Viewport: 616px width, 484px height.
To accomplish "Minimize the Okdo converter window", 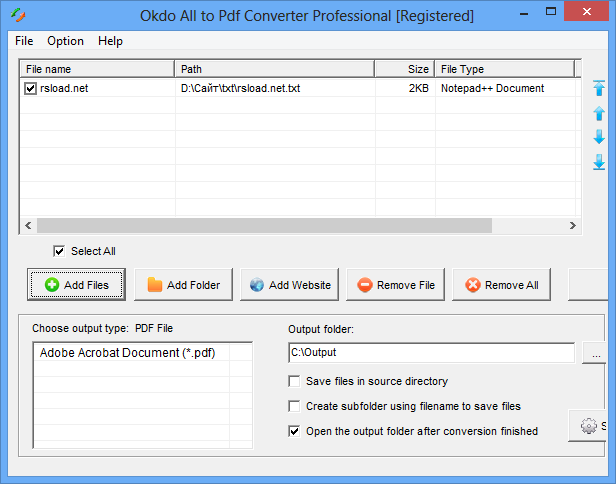I will [x=524, y=14].
